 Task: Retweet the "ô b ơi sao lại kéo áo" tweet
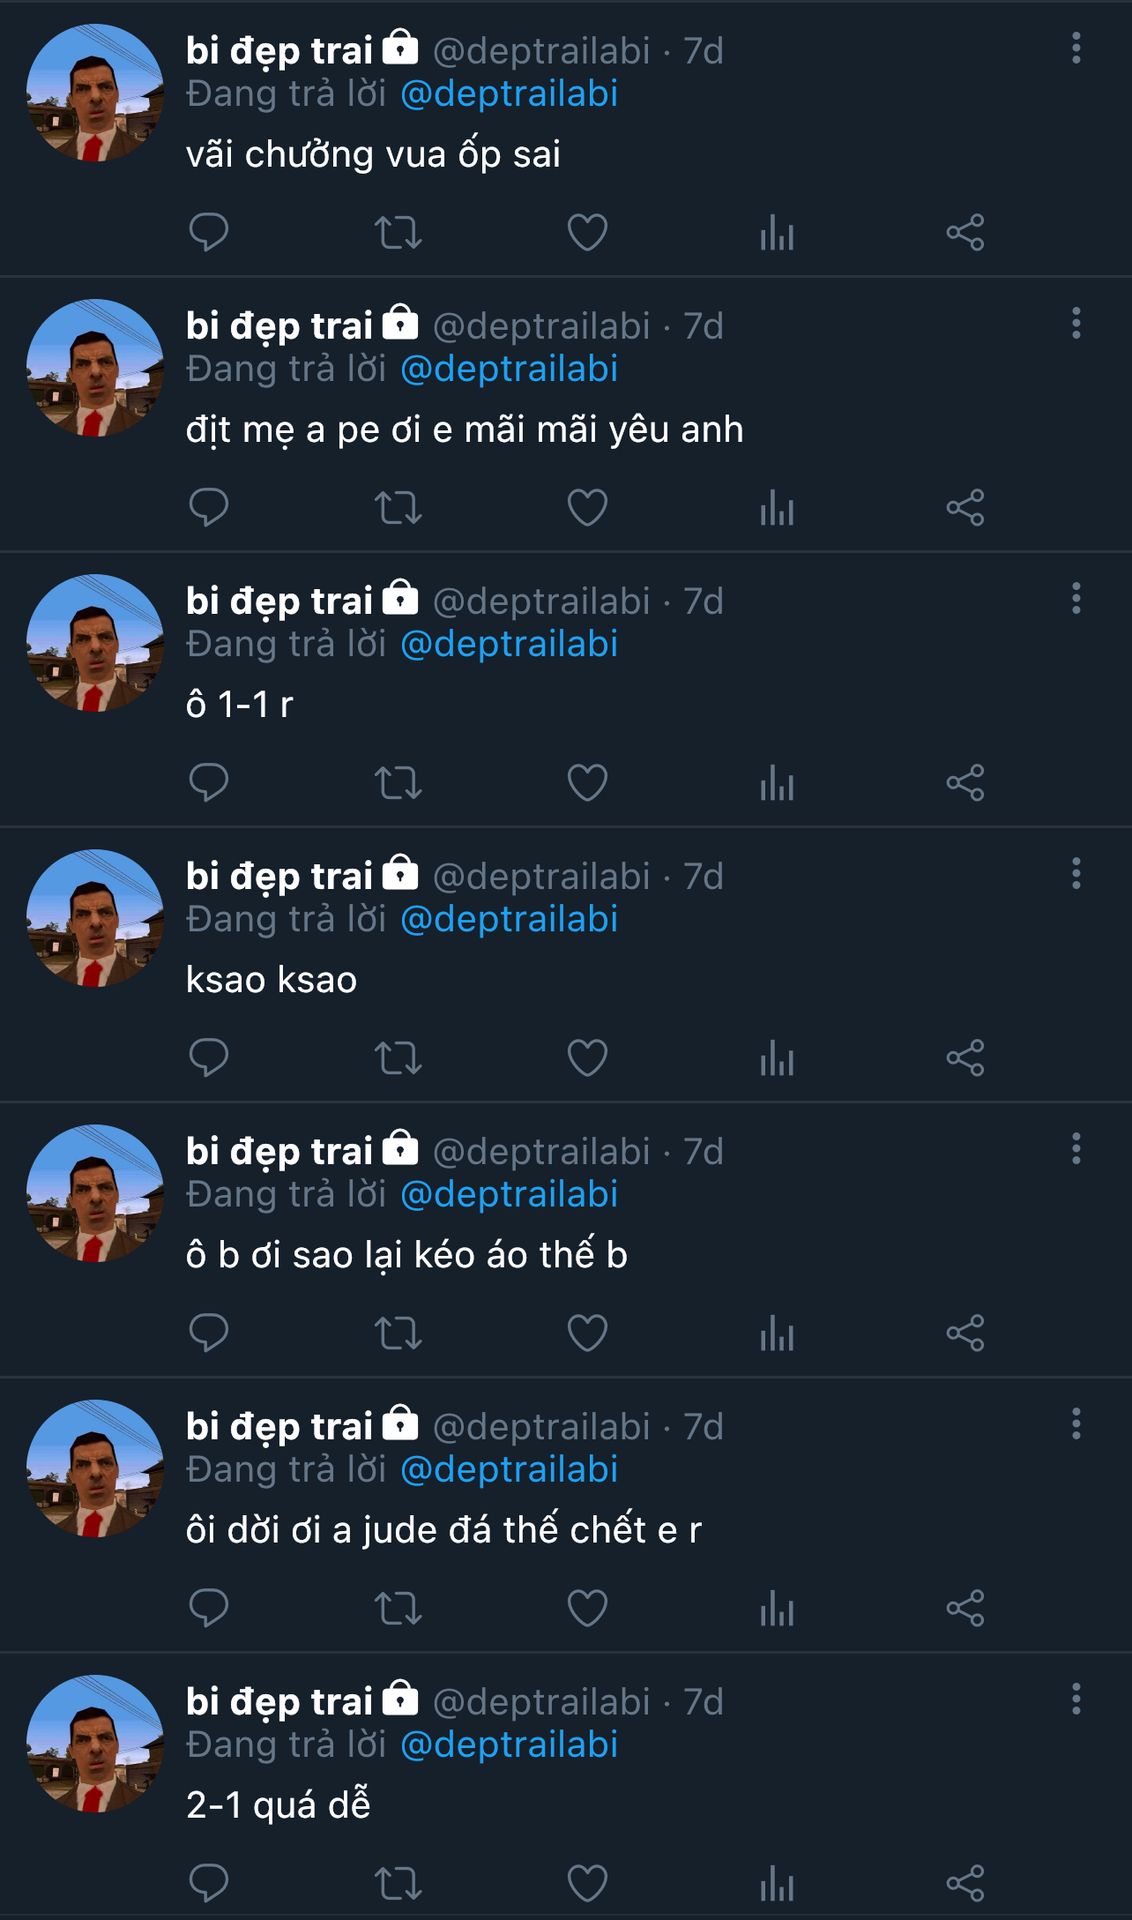pos(398,1333)
